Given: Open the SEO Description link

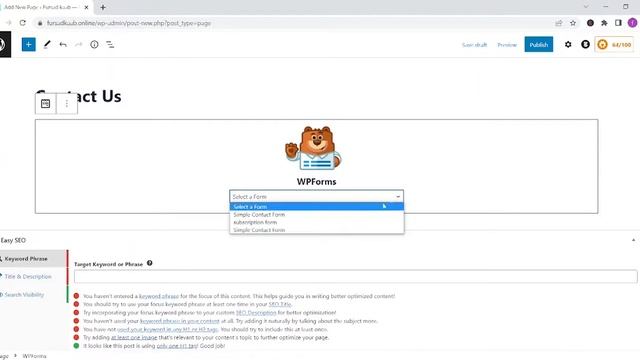Looking at the screenshot, I should (256, 313).
